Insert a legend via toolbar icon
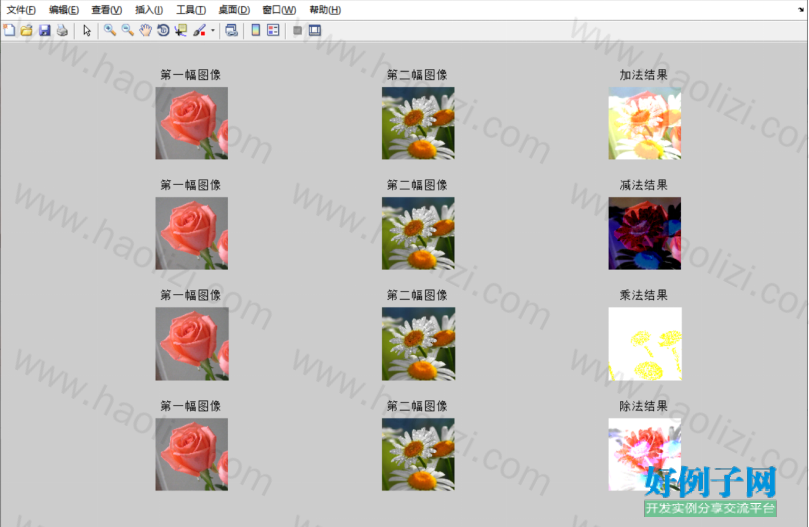Screen dimensions: 809x527 click(x=273, y=30)
